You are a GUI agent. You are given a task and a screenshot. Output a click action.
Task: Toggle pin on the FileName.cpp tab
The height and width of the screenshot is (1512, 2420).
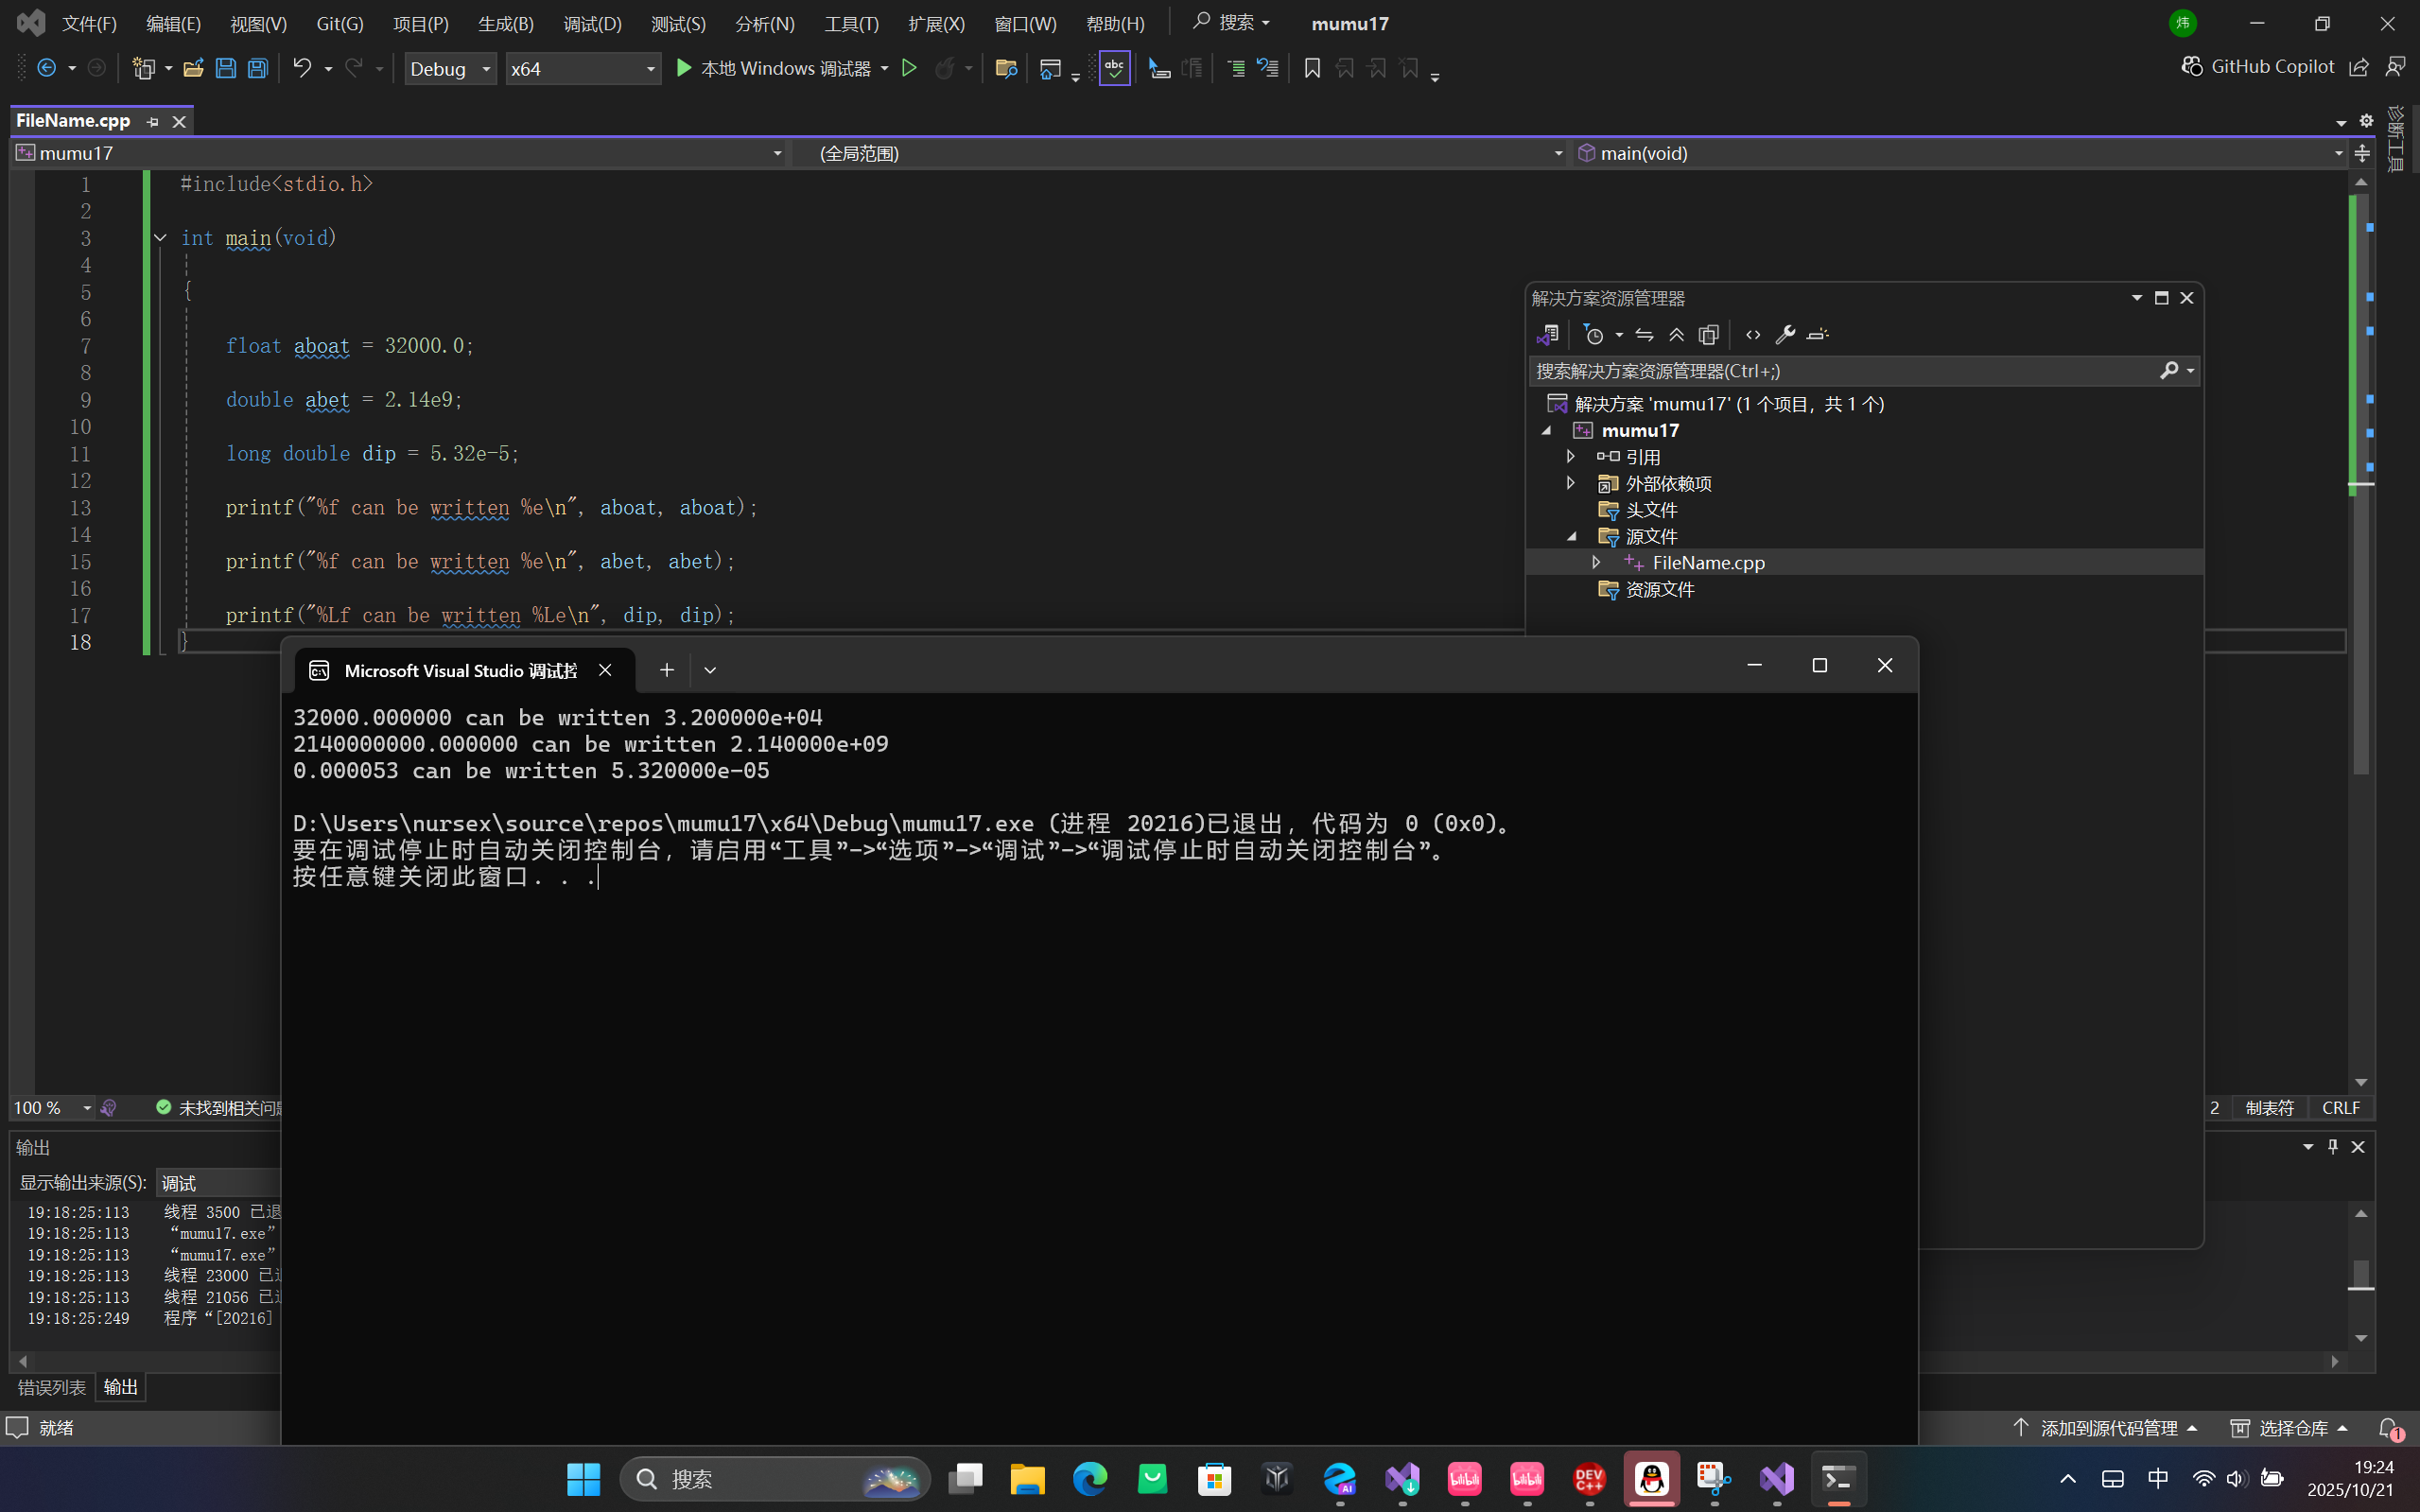click(153, 121)
